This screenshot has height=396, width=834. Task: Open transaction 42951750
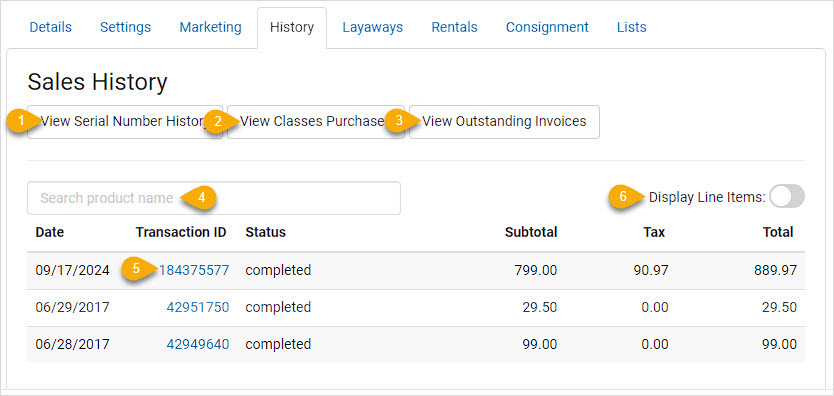click(198, 307)
